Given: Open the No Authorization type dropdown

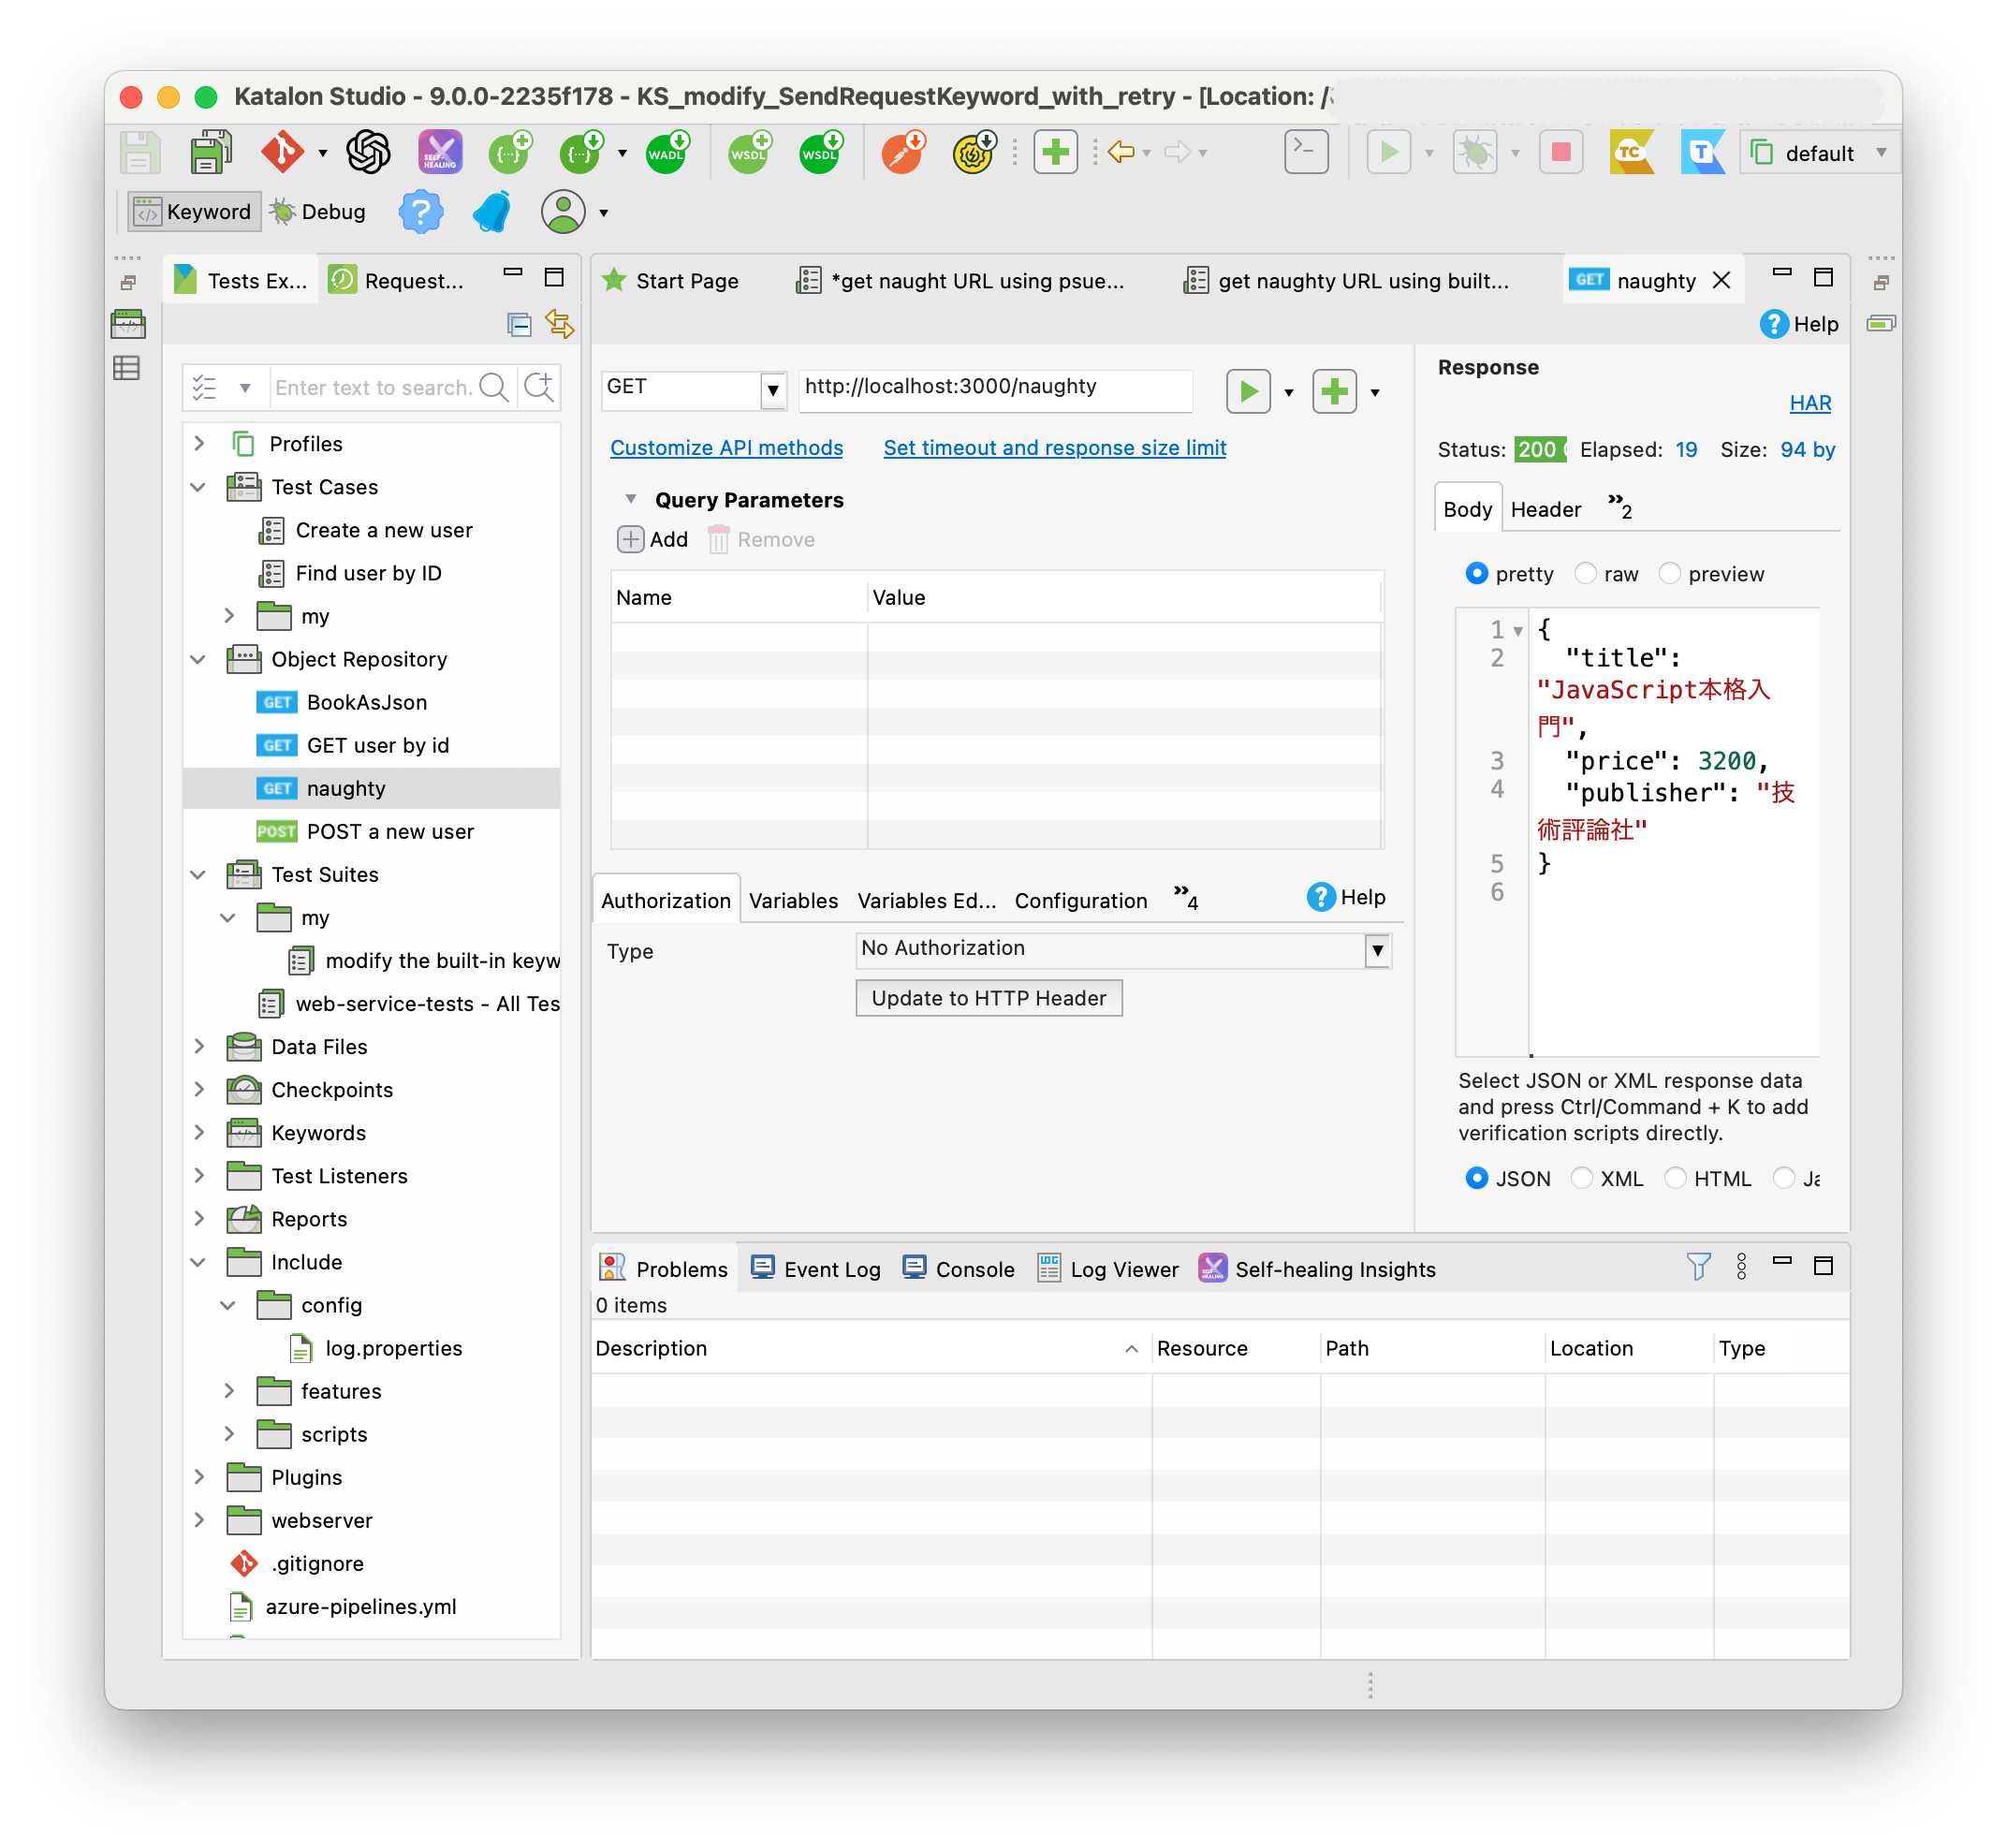Looking at the screenshot, I should tap(1377, 950).
